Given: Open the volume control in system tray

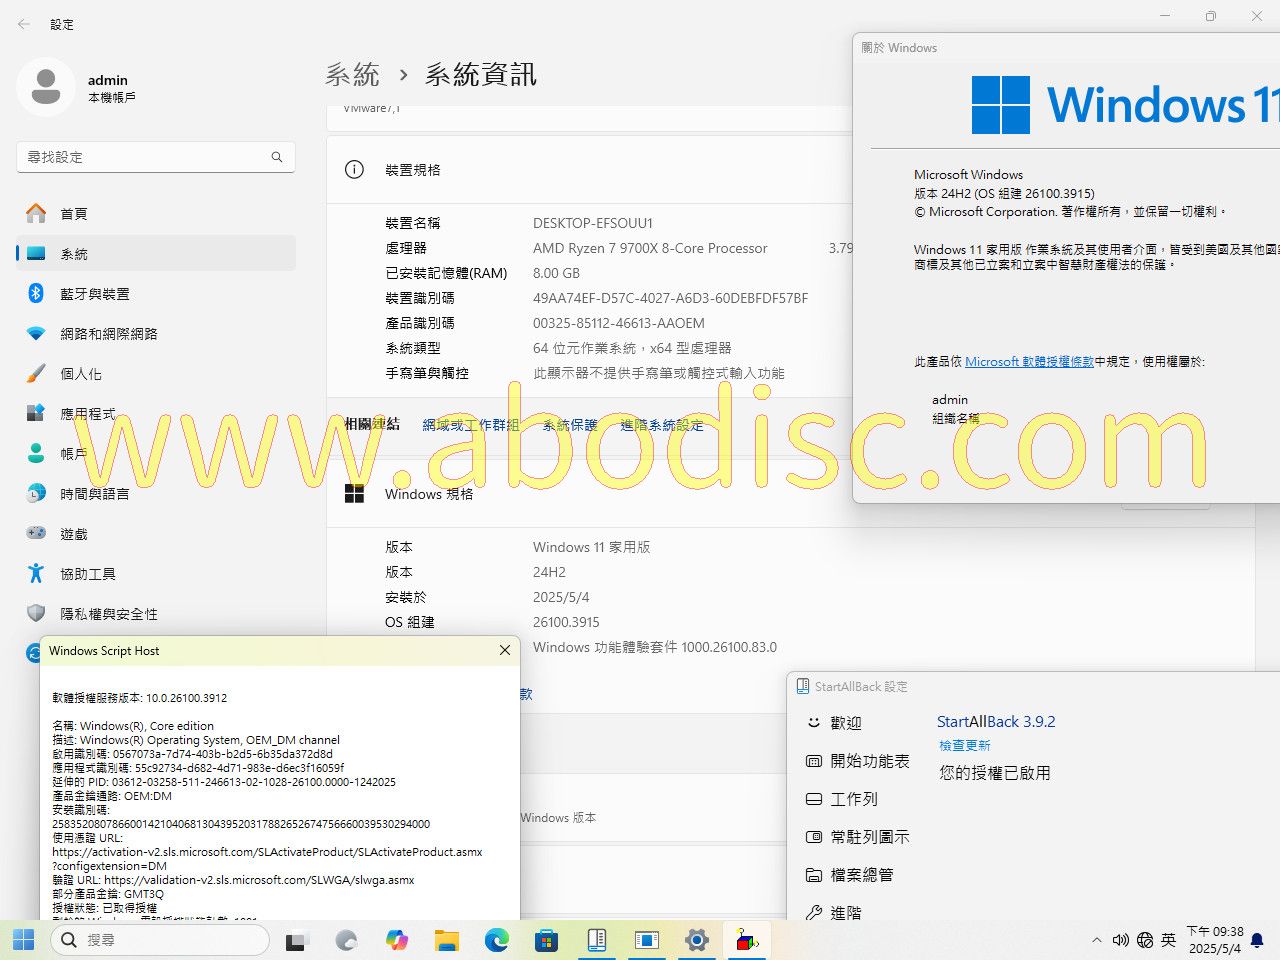Looking at the screenshot, I should click(1121, 940).
